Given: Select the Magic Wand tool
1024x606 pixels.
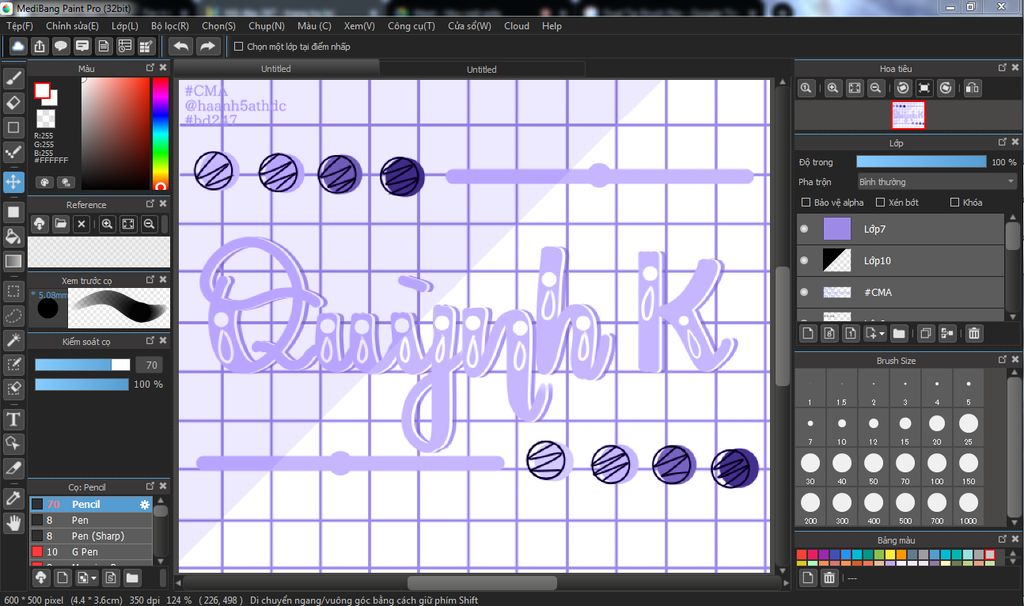Looking at the screenshot, I should click(13, 340).
